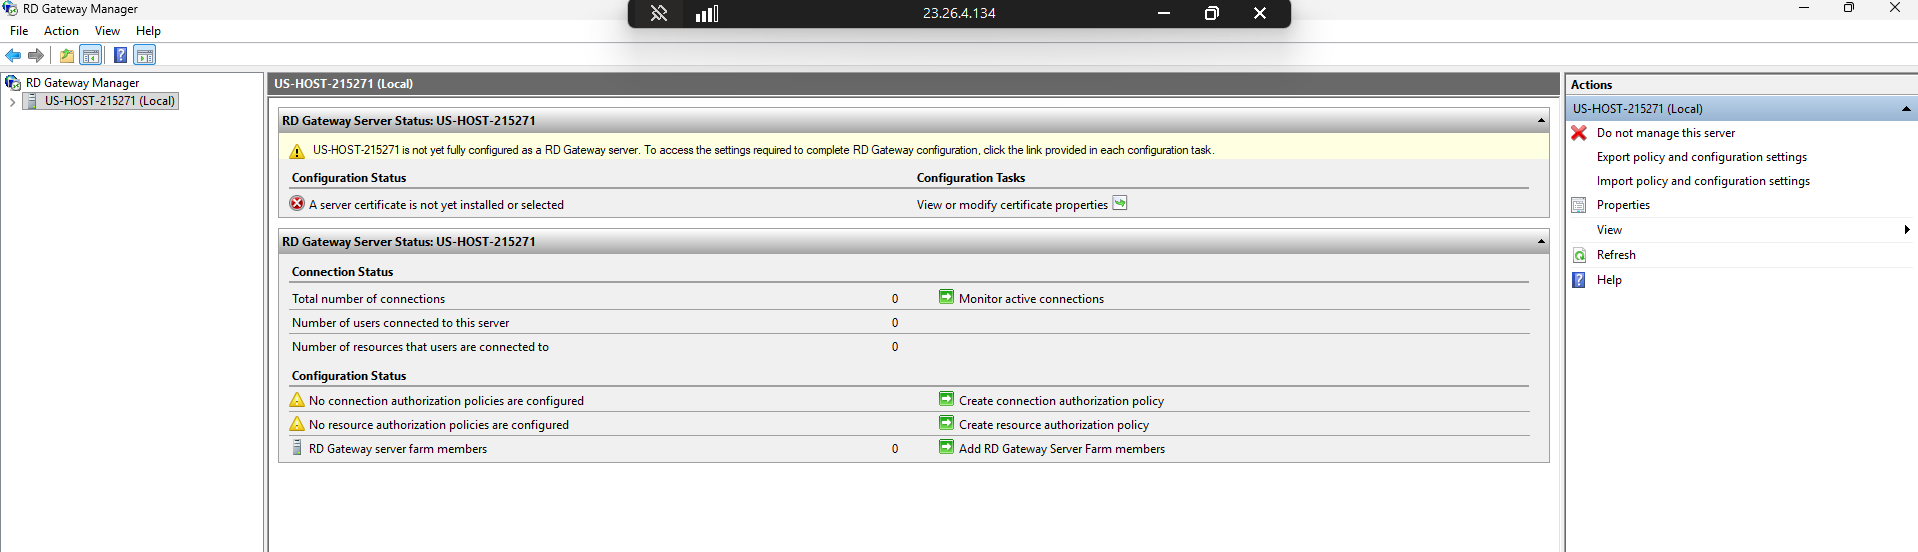1918x552 pixels.
Task: Select US-HOST-215271 (Local) tree item
Action: (x=110, y=101)
